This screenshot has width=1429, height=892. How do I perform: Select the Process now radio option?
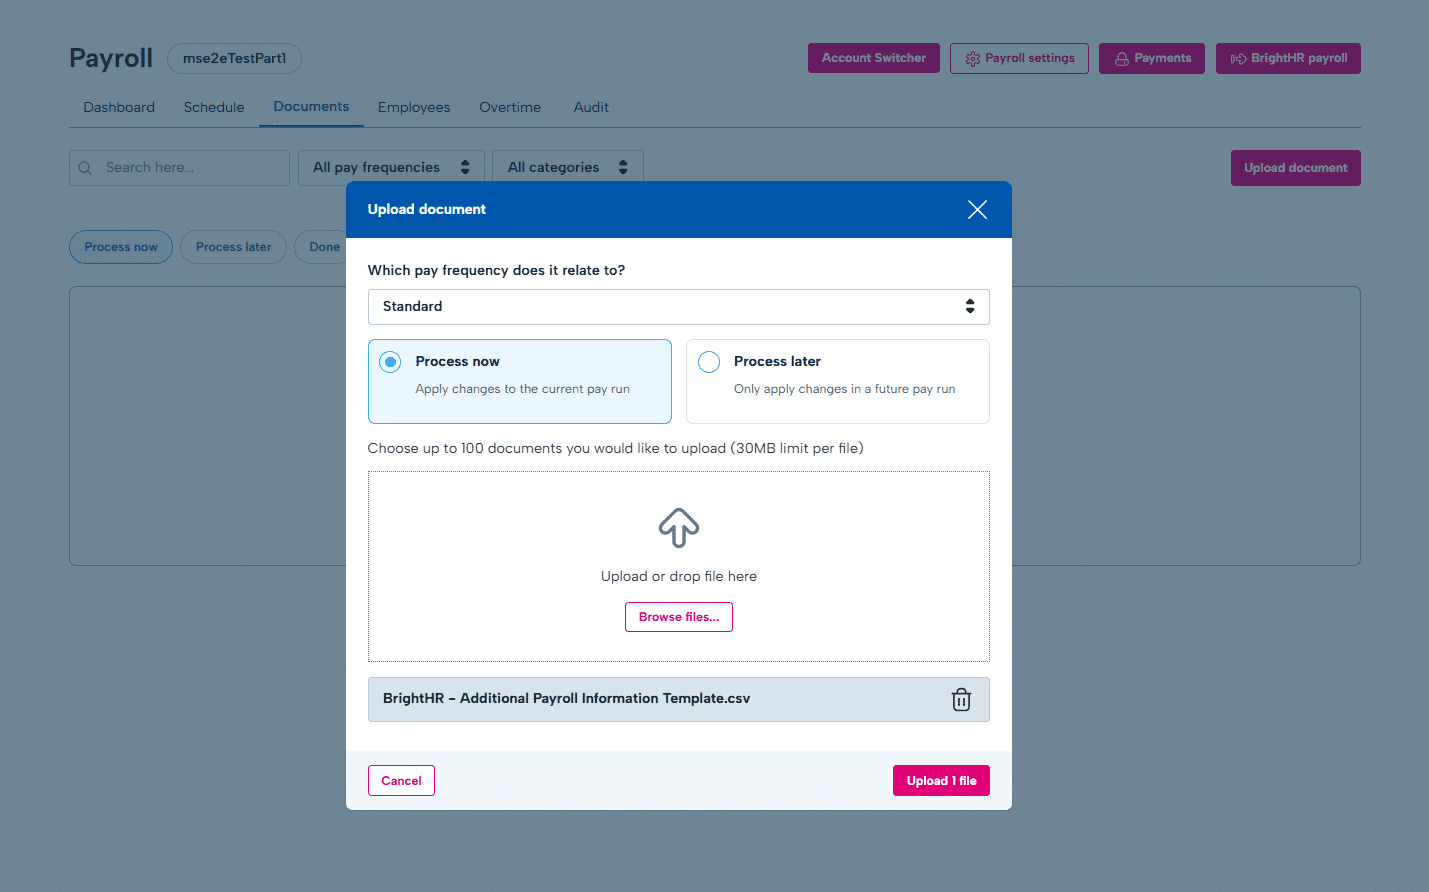390,362
